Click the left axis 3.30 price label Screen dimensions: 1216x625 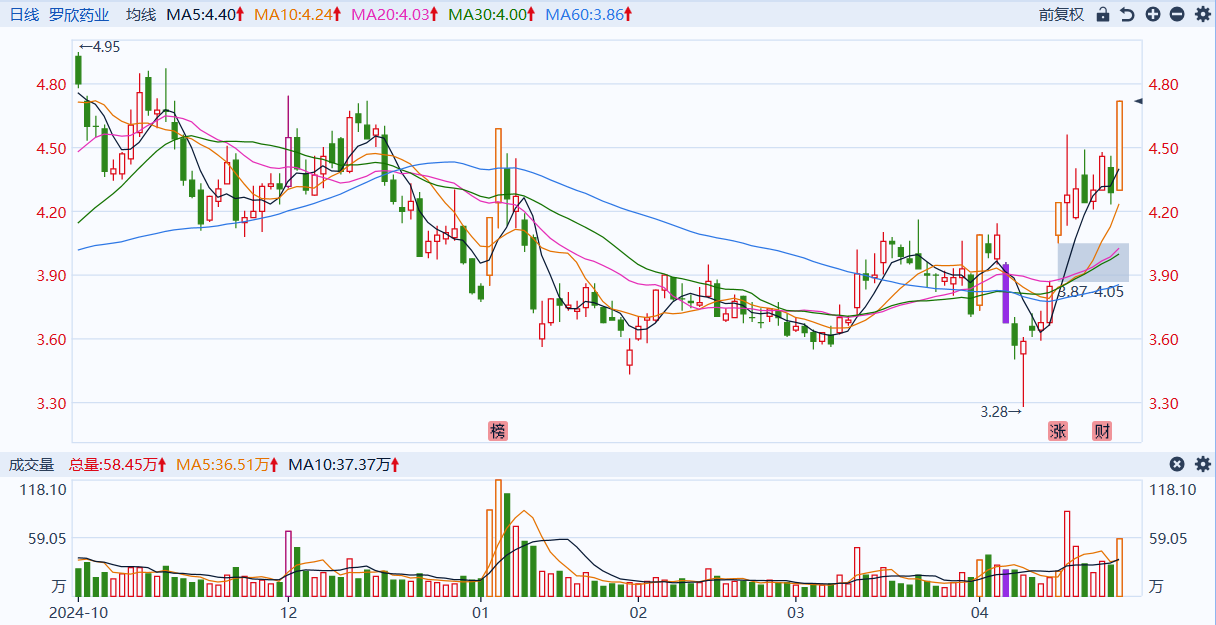click(51, 404)
